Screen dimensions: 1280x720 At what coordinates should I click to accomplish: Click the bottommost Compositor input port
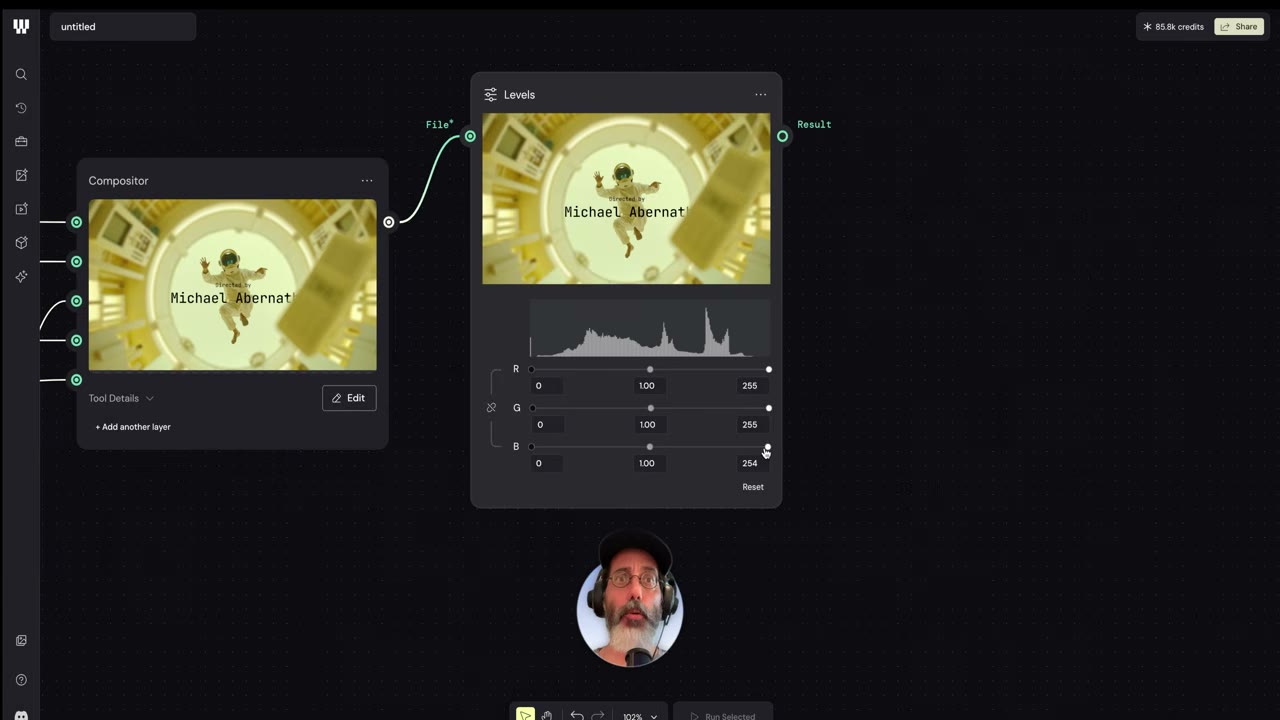[x=76, y=380]
